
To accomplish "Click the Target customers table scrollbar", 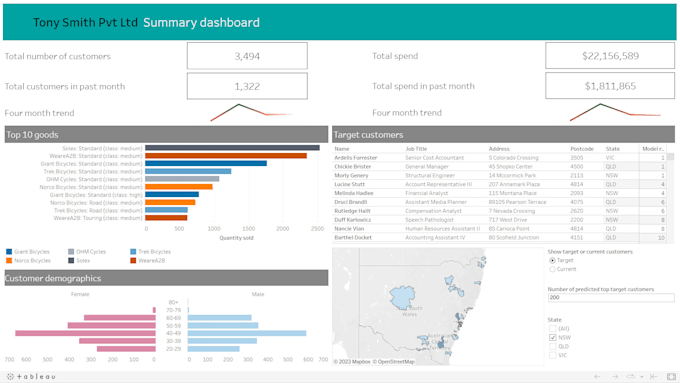I will (670, 157).
